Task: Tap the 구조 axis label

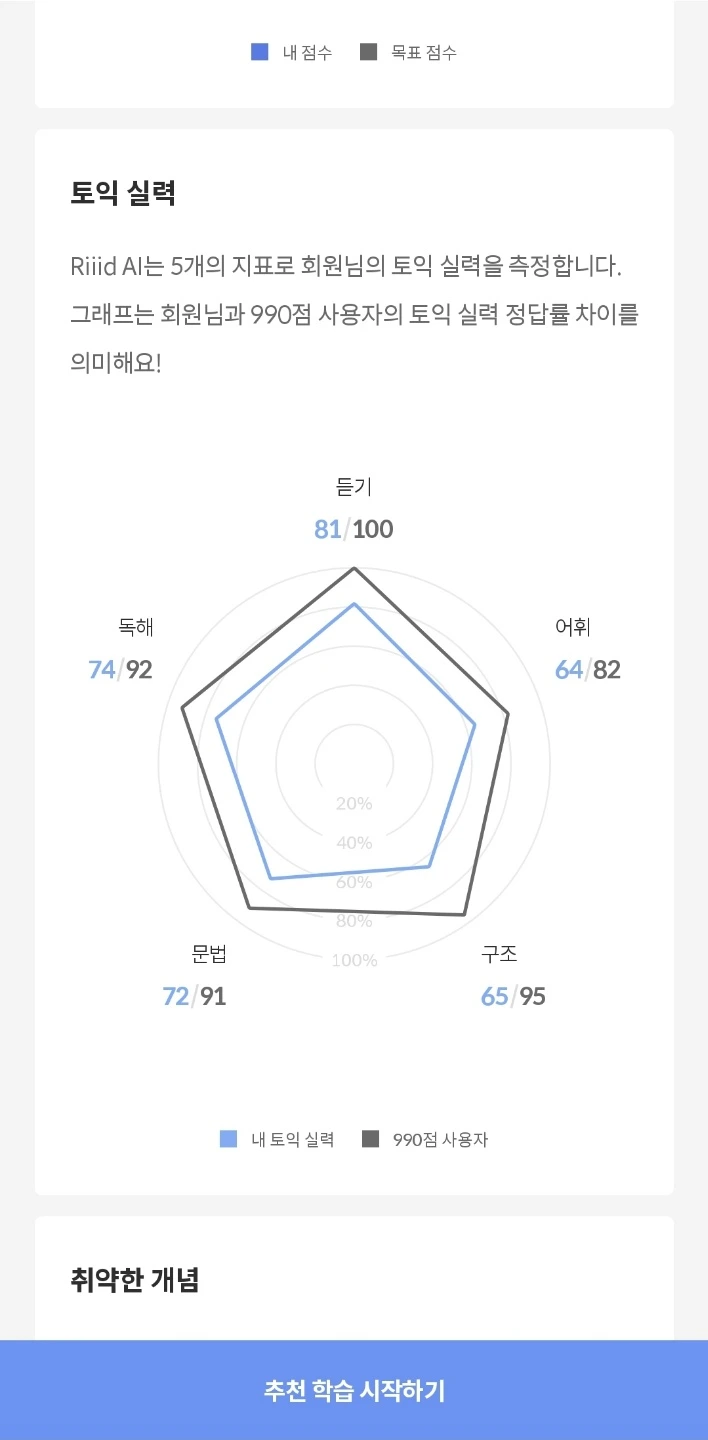Action: [x=499, y=954]
